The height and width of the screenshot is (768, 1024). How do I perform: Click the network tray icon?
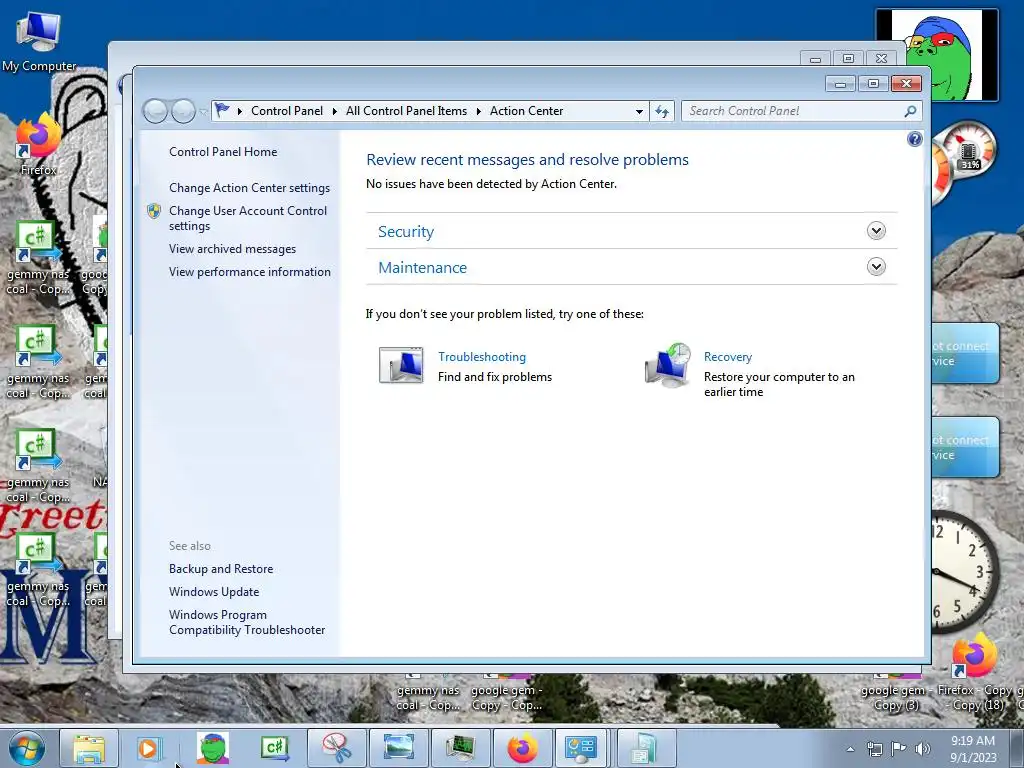(x=874, y=749)
